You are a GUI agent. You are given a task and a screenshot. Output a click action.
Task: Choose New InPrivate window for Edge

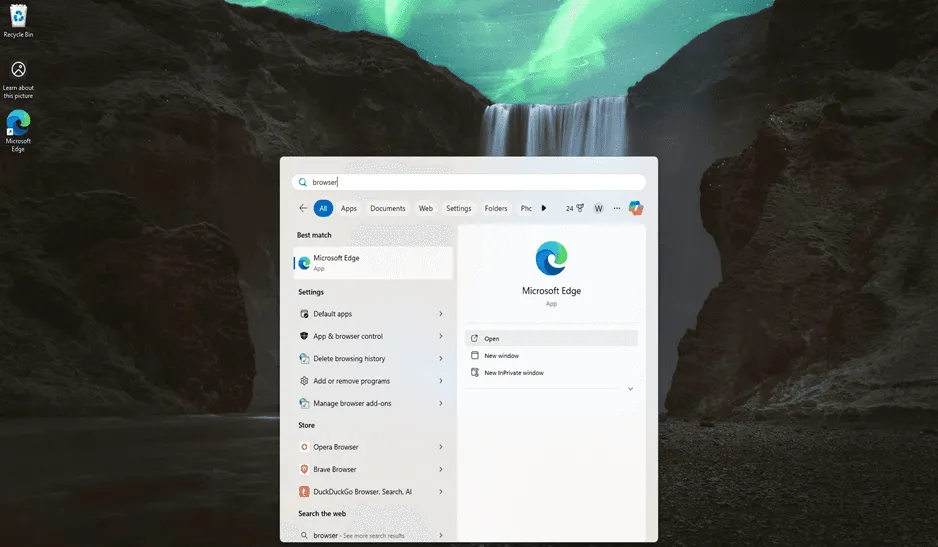click(551, 372)
